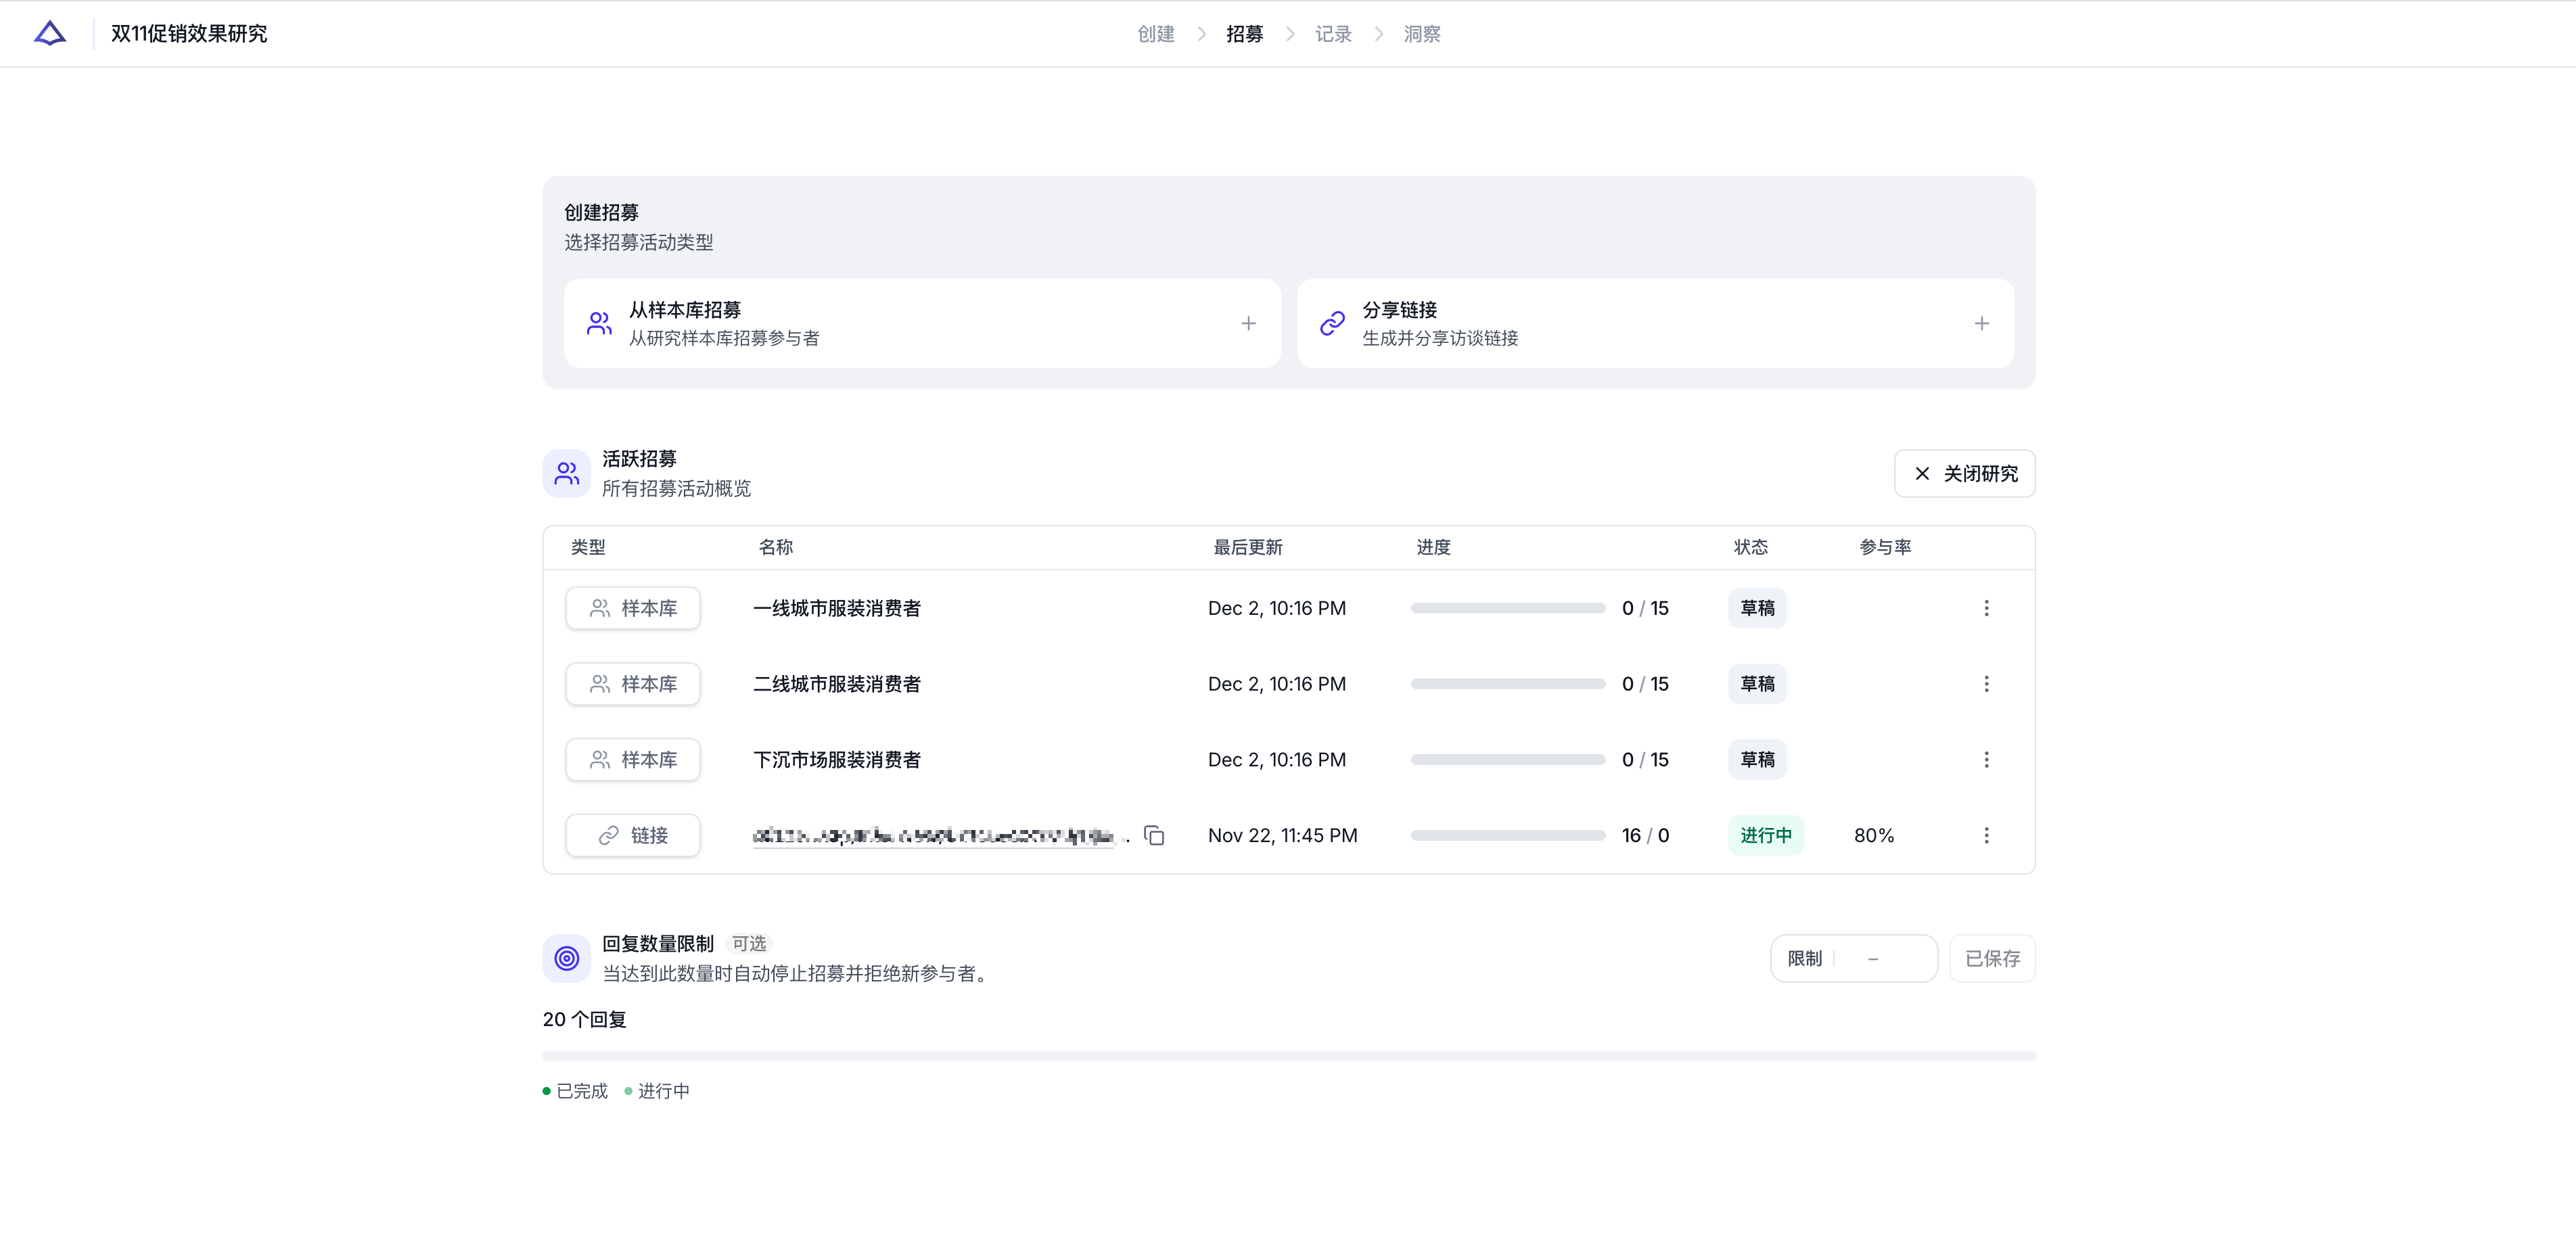The height and width of the screenshot is (1250, 2576).
Task: Copy the share link URL
Action: (1154, 835)
